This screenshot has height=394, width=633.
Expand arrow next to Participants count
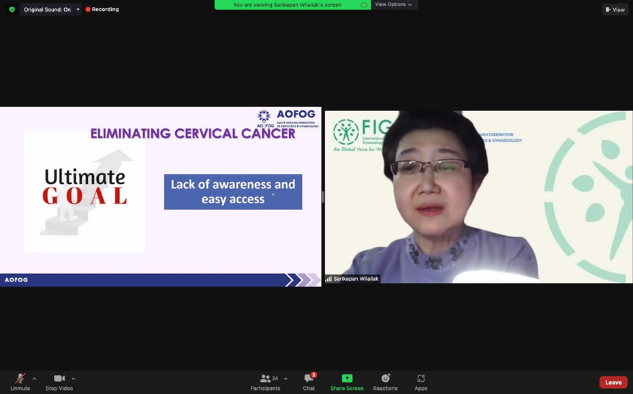coord(286,379)
